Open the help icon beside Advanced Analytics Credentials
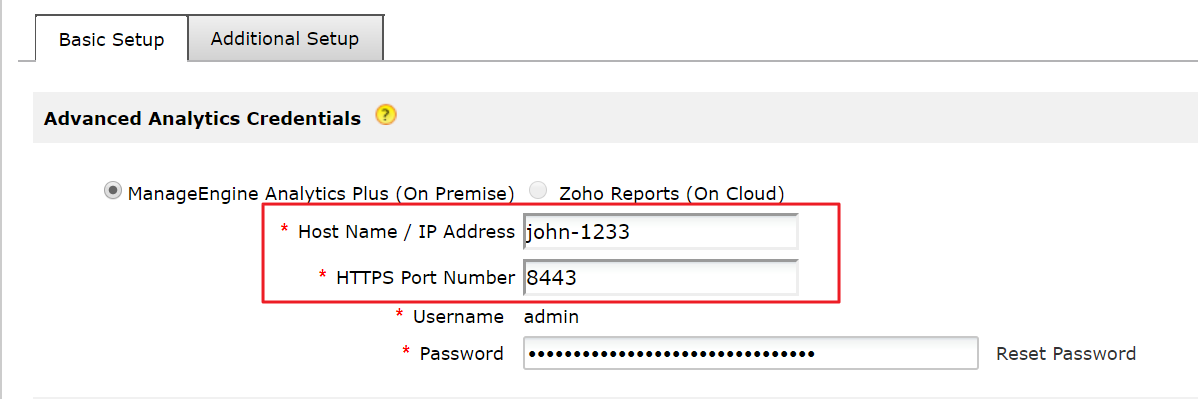 click(386, 116)
